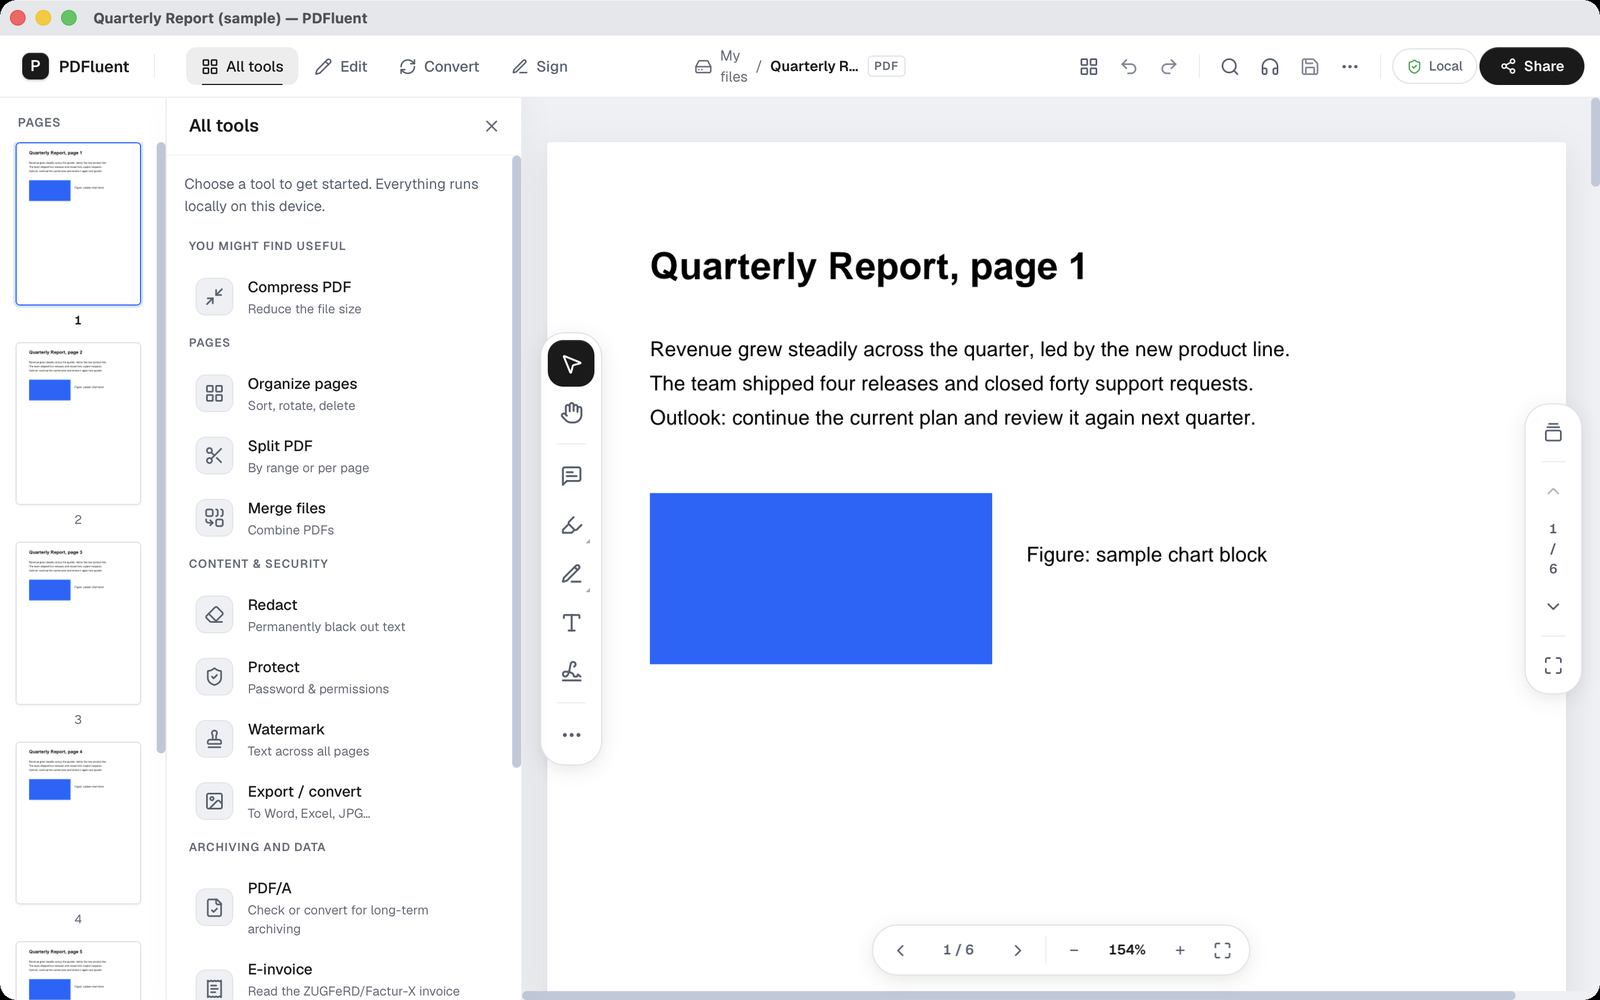Open layers panel icon on right rail

pos(1553,432)
